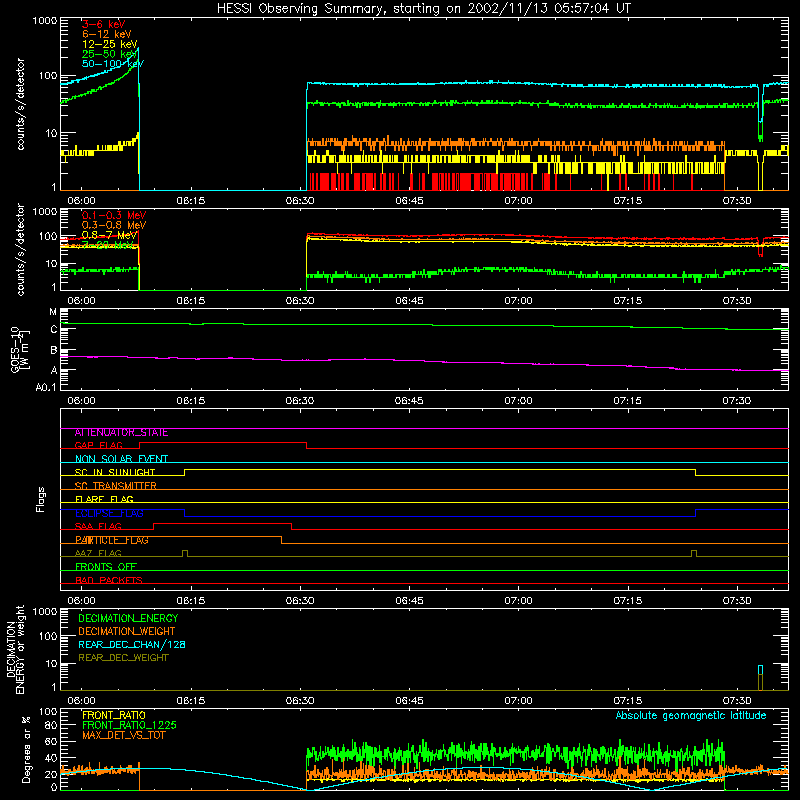Select the 50-100 keV legend label
800x800 pixels.
click(113, 64)
